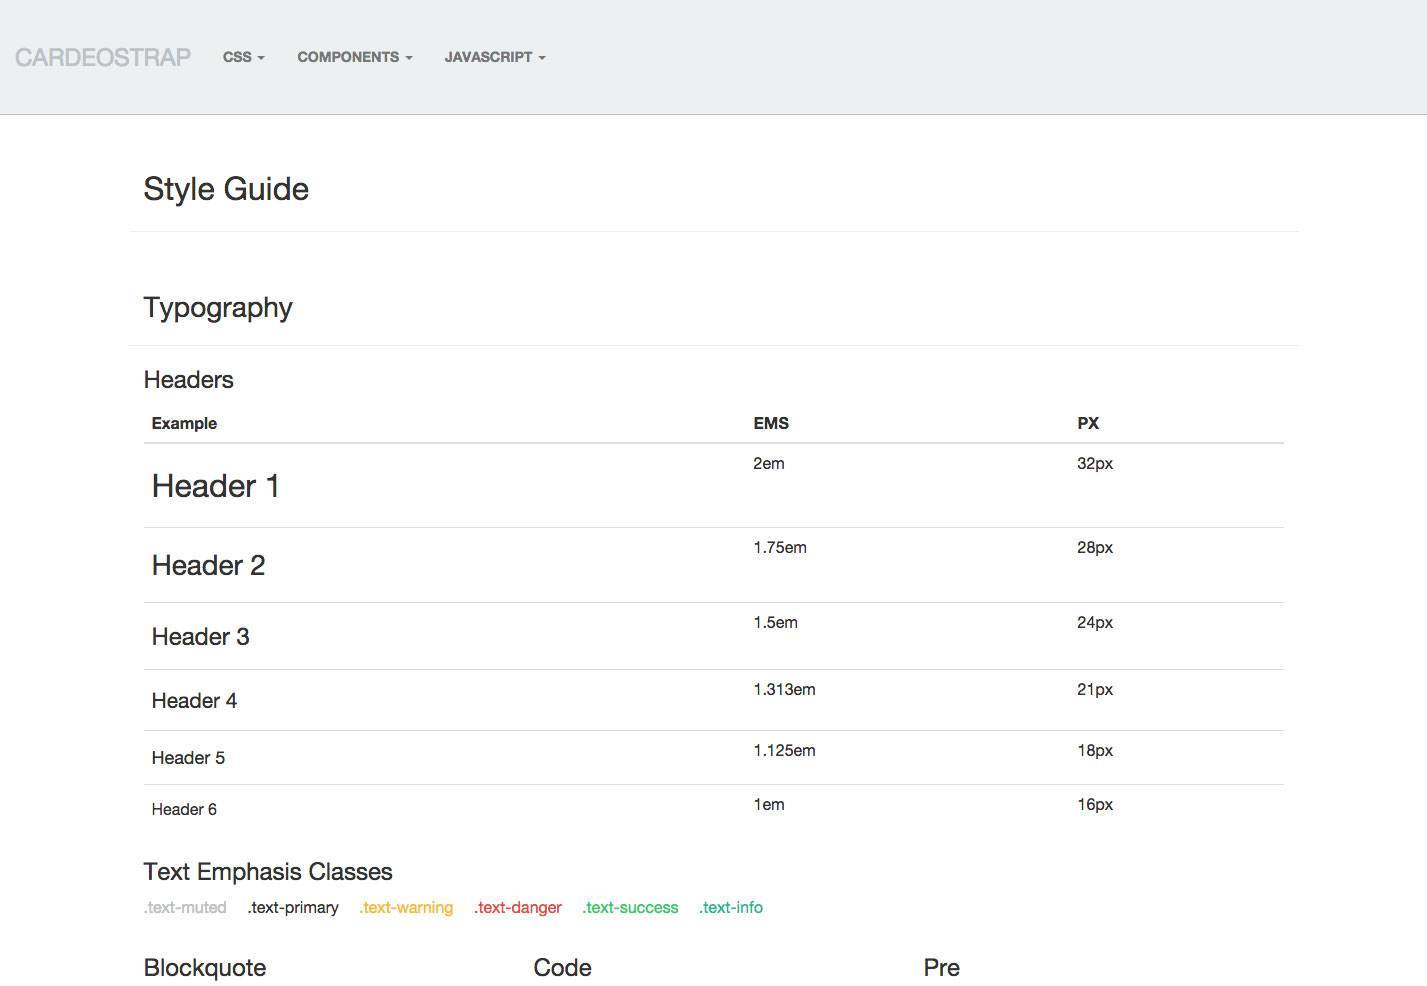This screenshot has width=1427, height=986.
Task: Click the Header 3 example text
Action: click(x=201, y=637)
